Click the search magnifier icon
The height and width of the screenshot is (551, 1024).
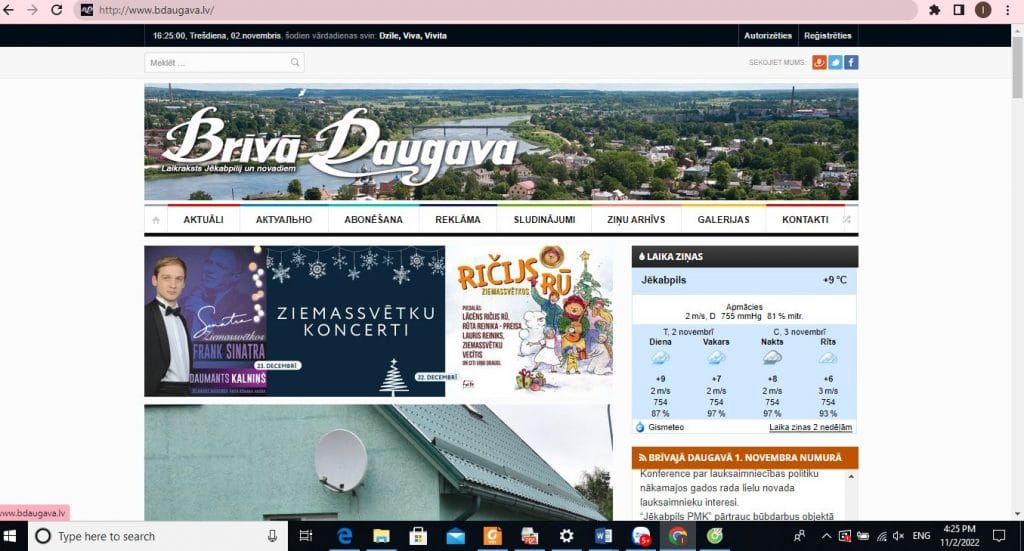pos(295,63)
